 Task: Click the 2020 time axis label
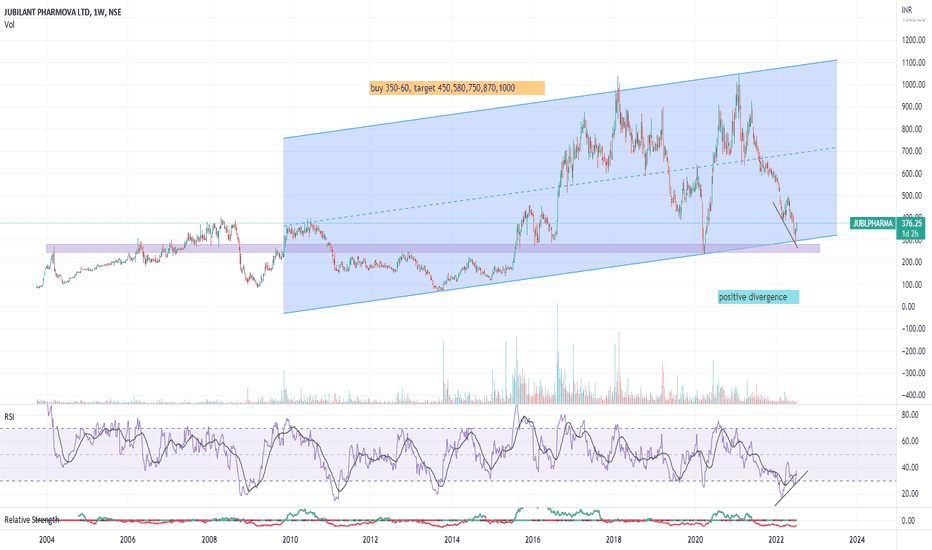(695, 539)
